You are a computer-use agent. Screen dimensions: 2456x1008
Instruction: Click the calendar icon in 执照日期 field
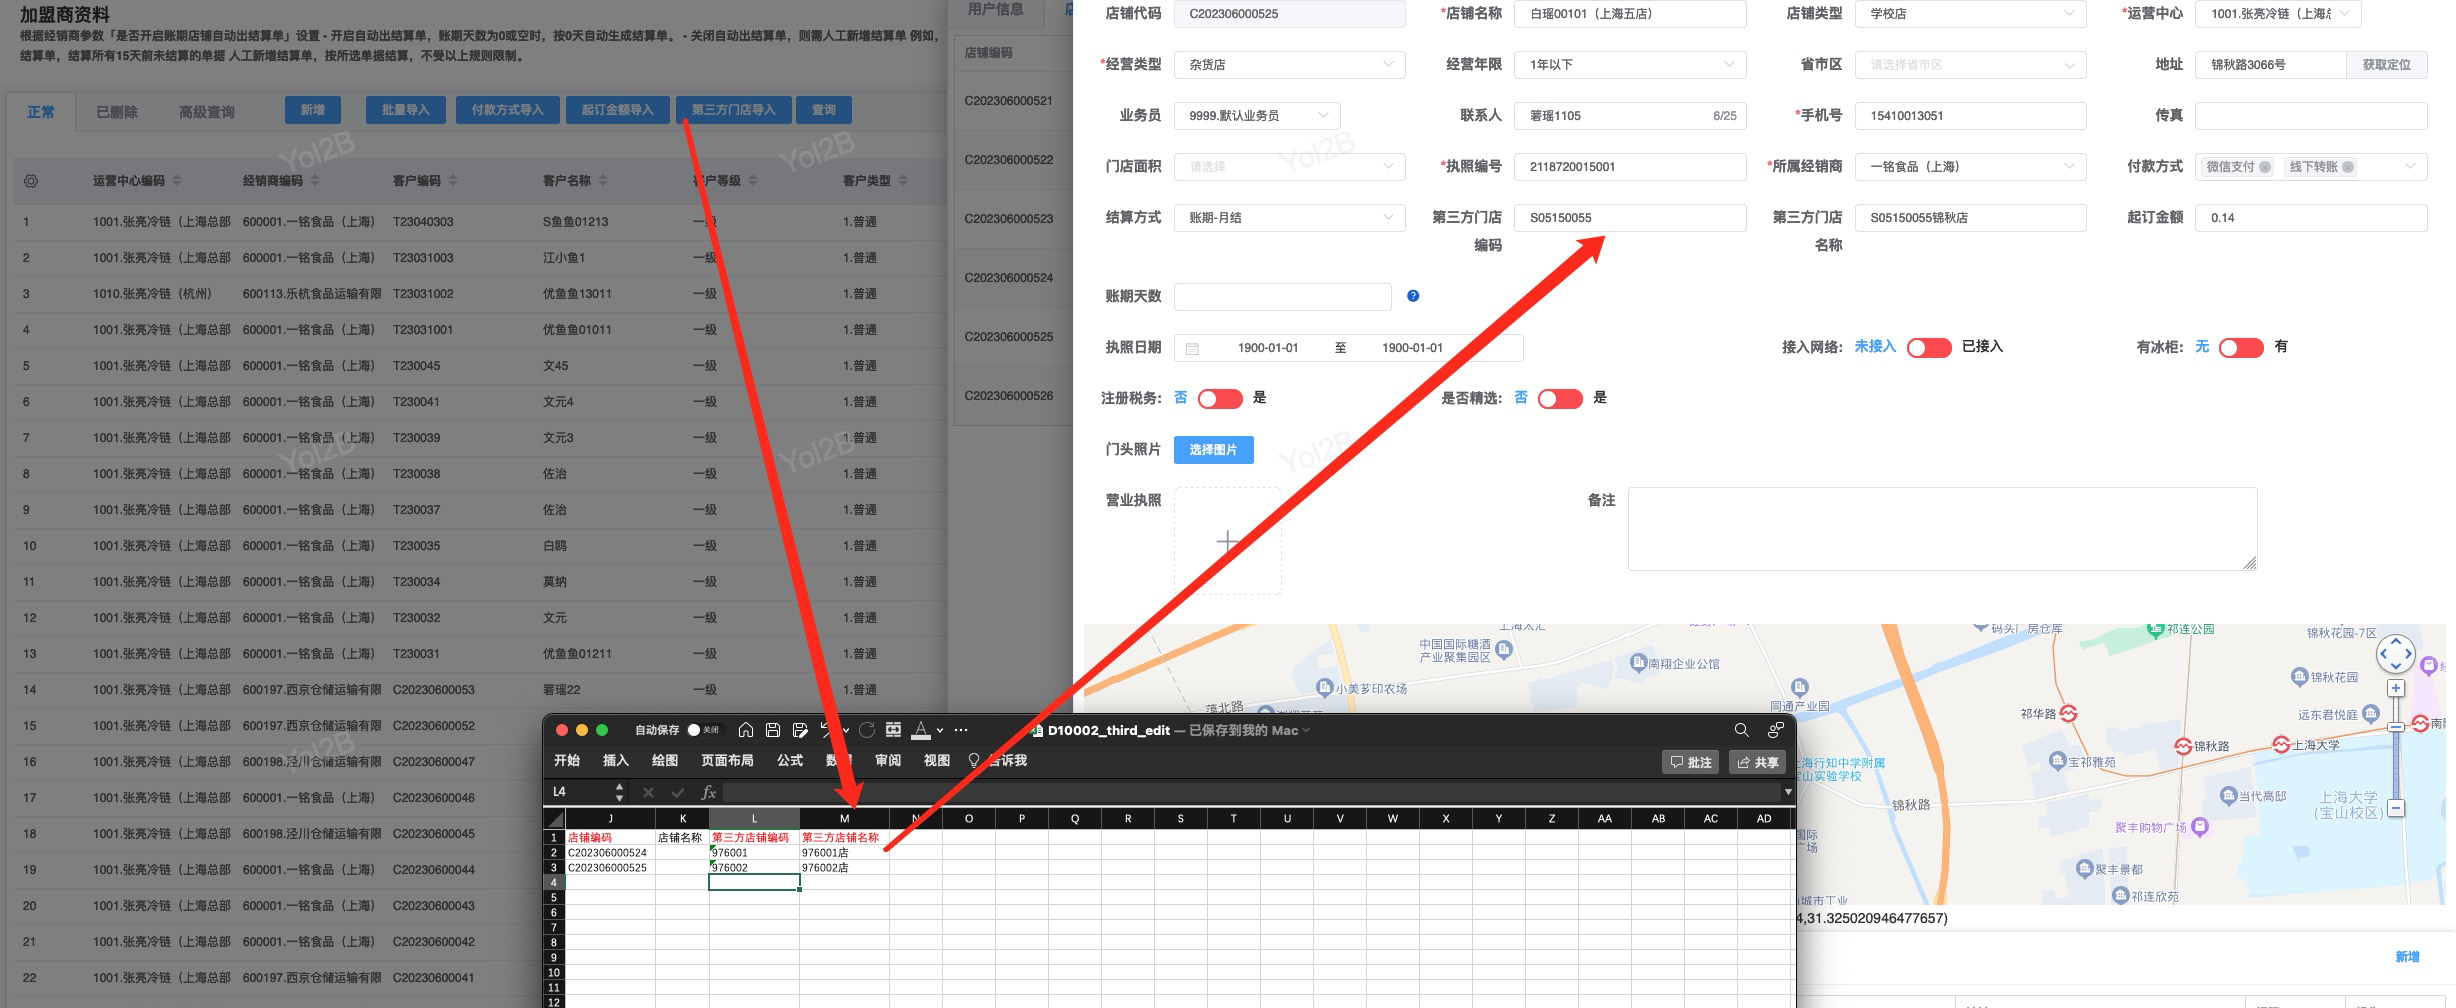click(1192, 348)
